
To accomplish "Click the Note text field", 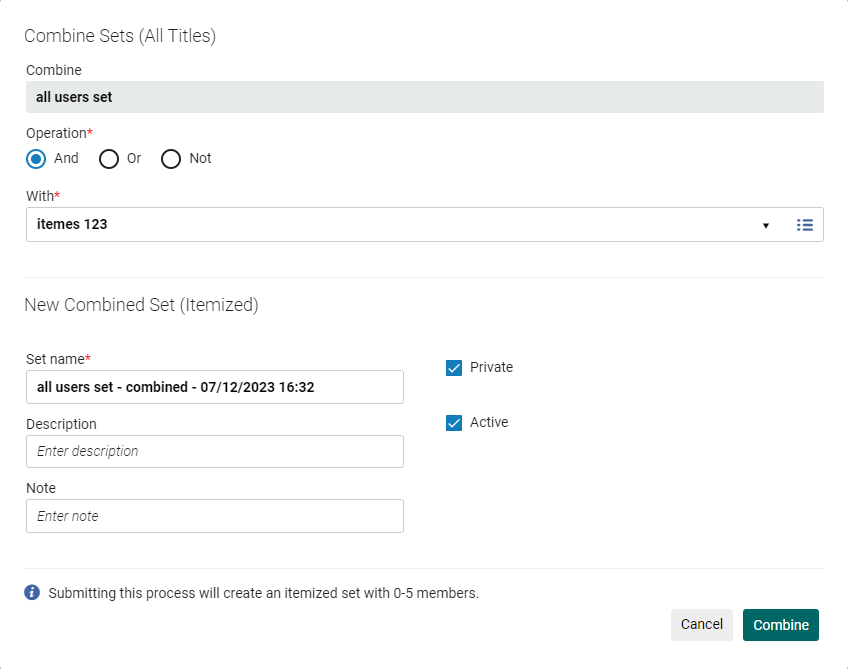I will 215,516.
